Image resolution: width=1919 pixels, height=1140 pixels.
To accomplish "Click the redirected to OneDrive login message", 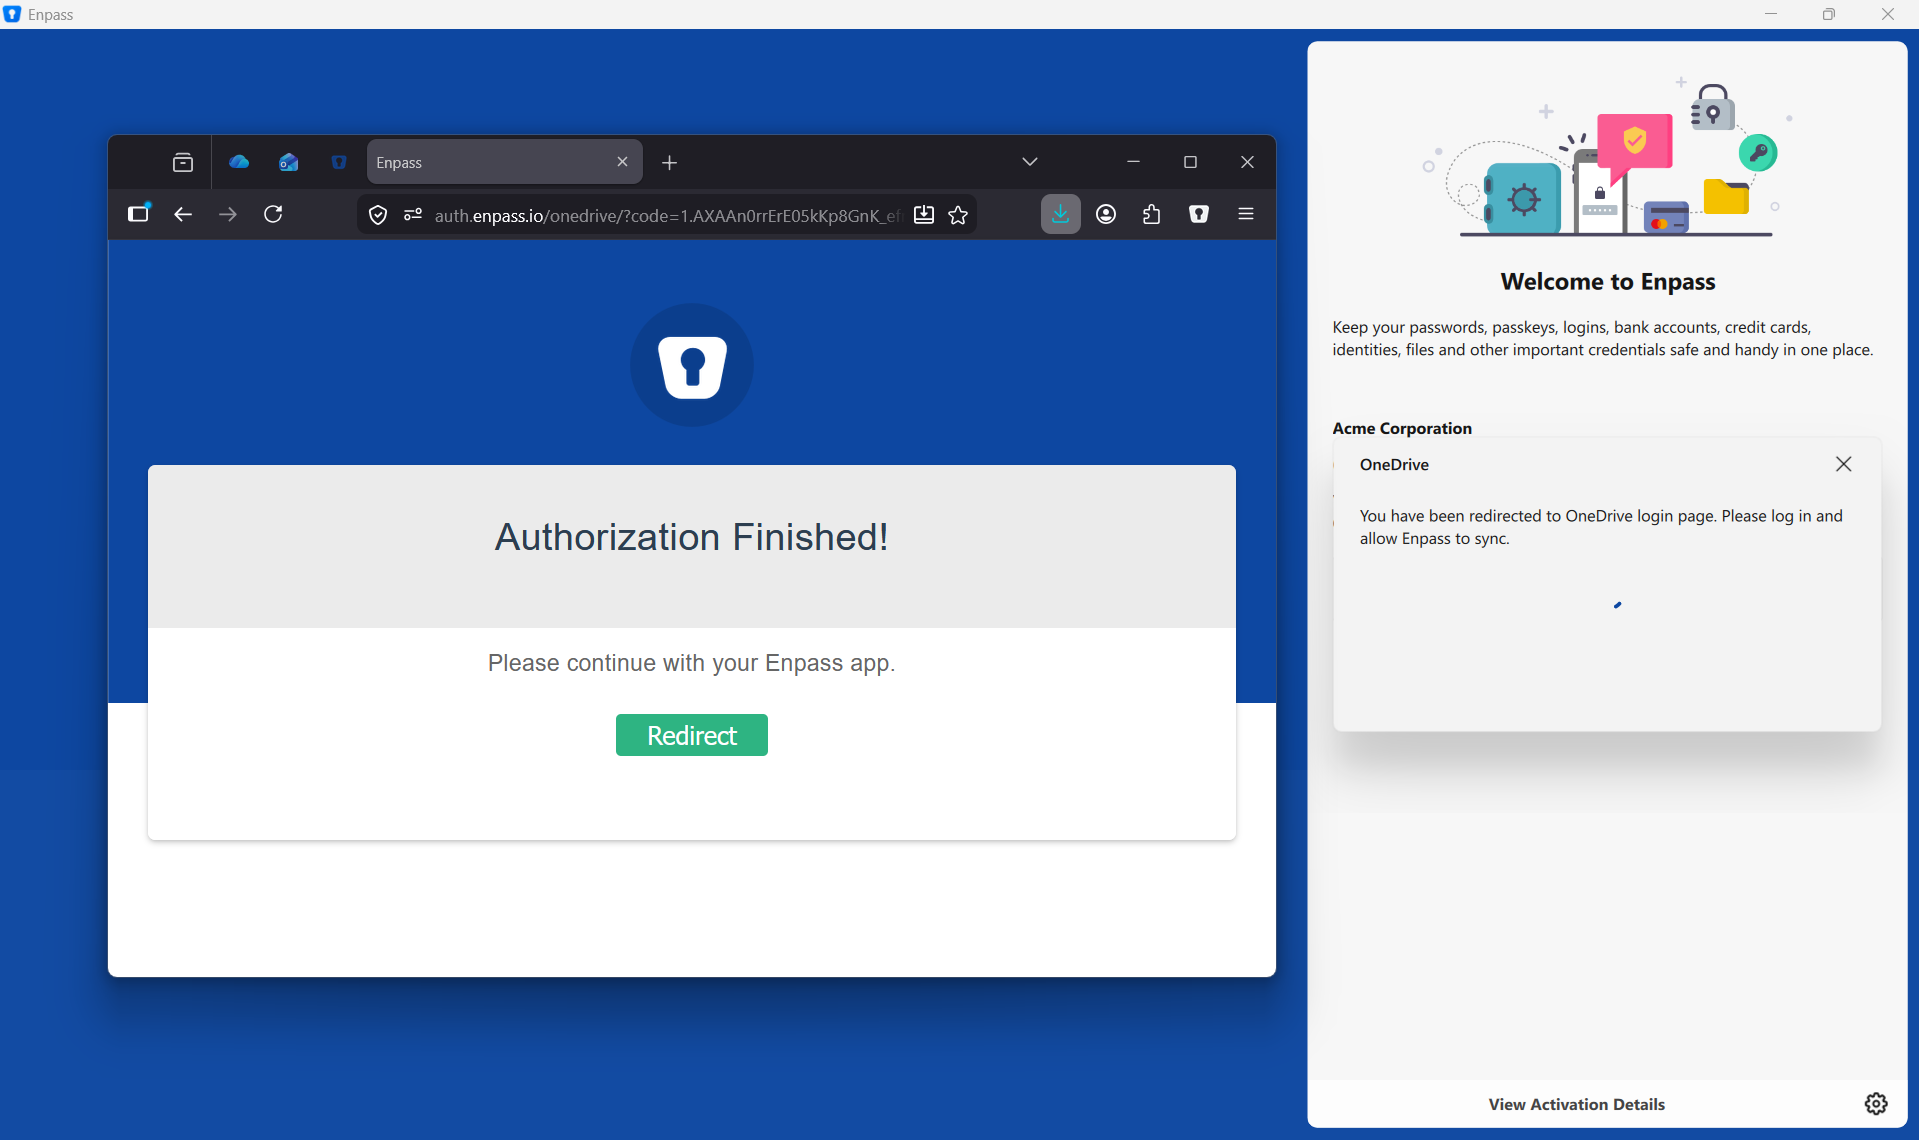I will coord(1600,527).
